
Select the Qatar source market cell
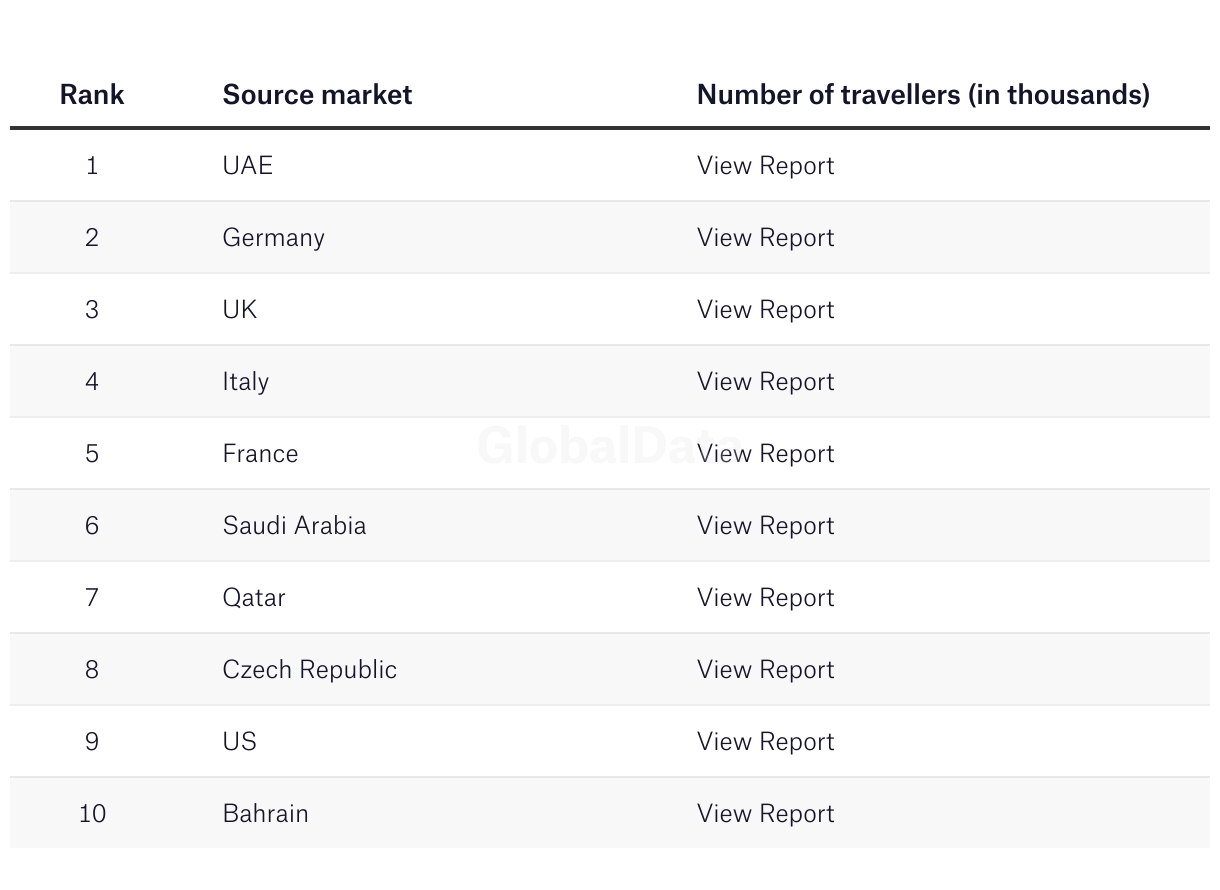[x=254, y=597]
